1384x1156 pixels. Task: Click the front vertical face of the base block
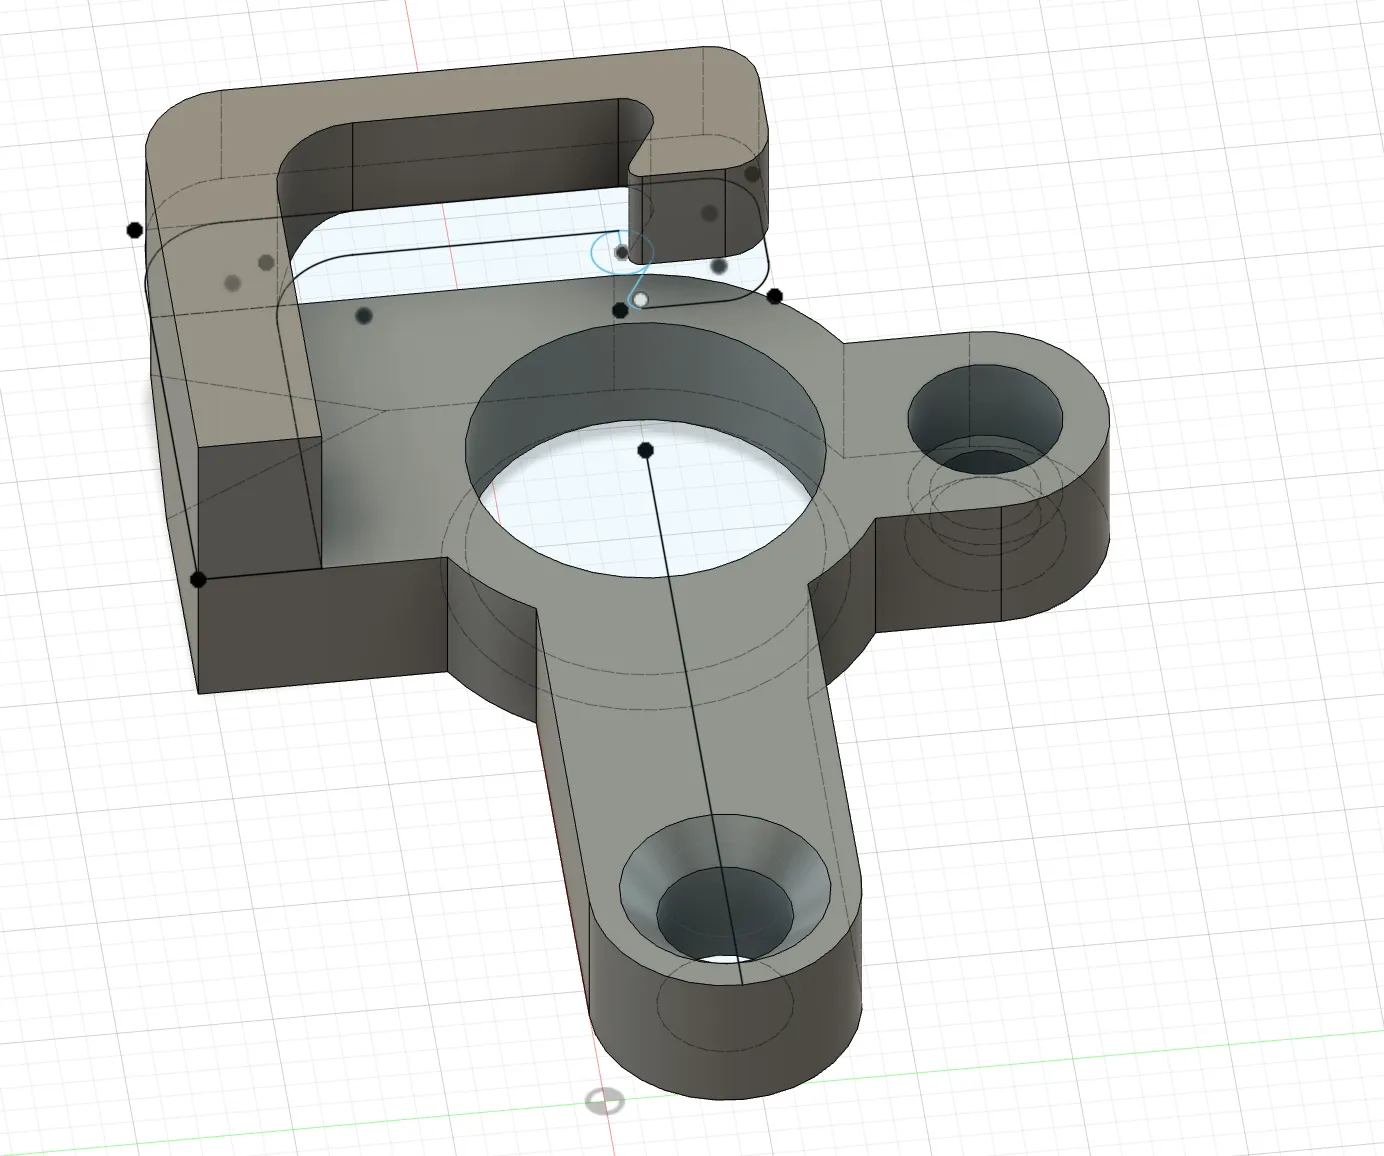point(320,625)
